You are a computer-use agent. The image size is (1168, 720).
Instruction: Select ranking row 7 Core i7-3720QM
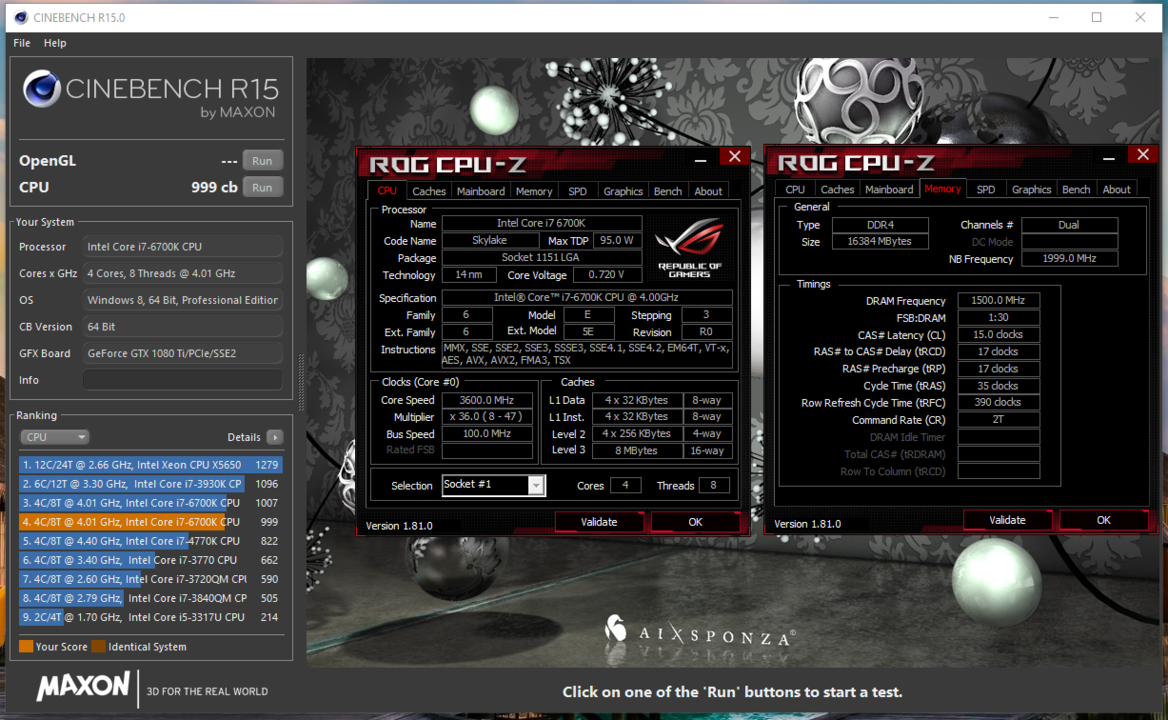coord(150,579)
